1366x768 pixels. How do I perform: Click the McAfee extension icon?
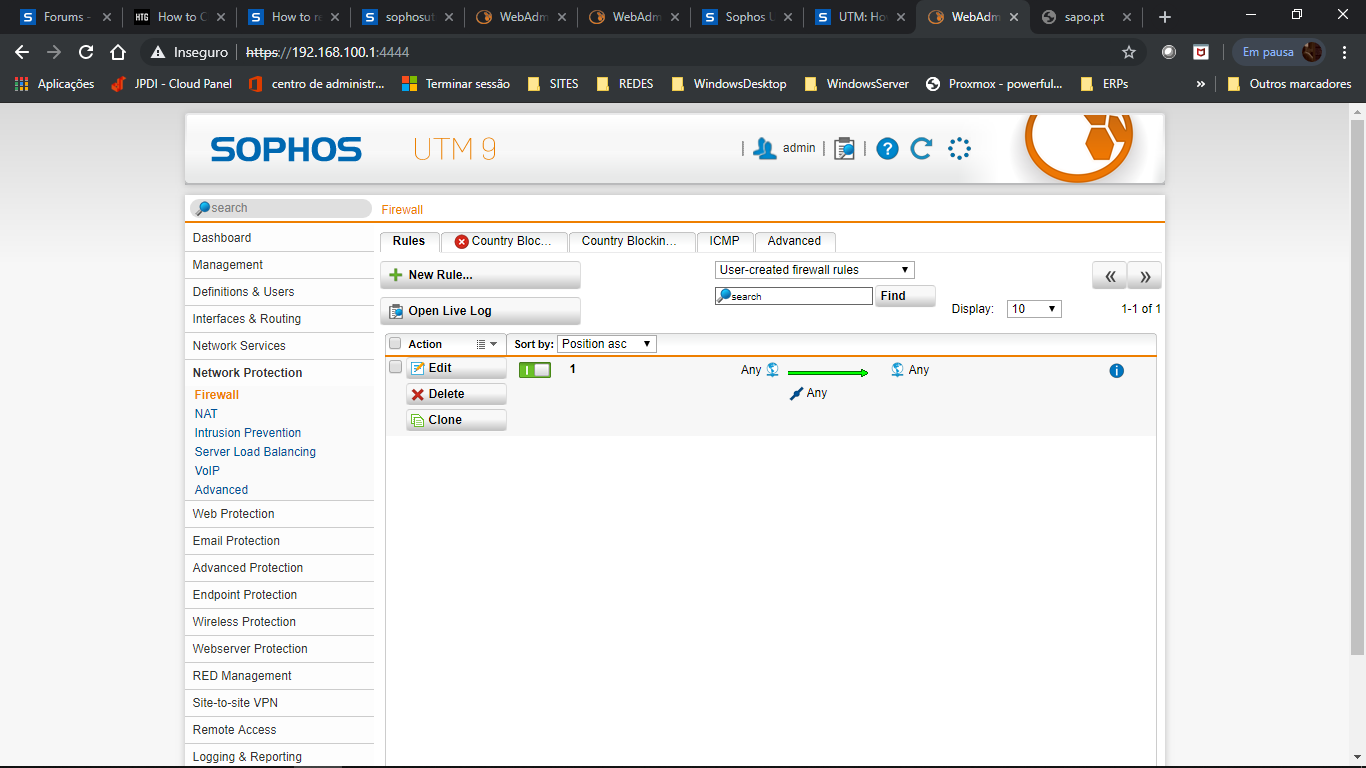tap(1201, 52)
